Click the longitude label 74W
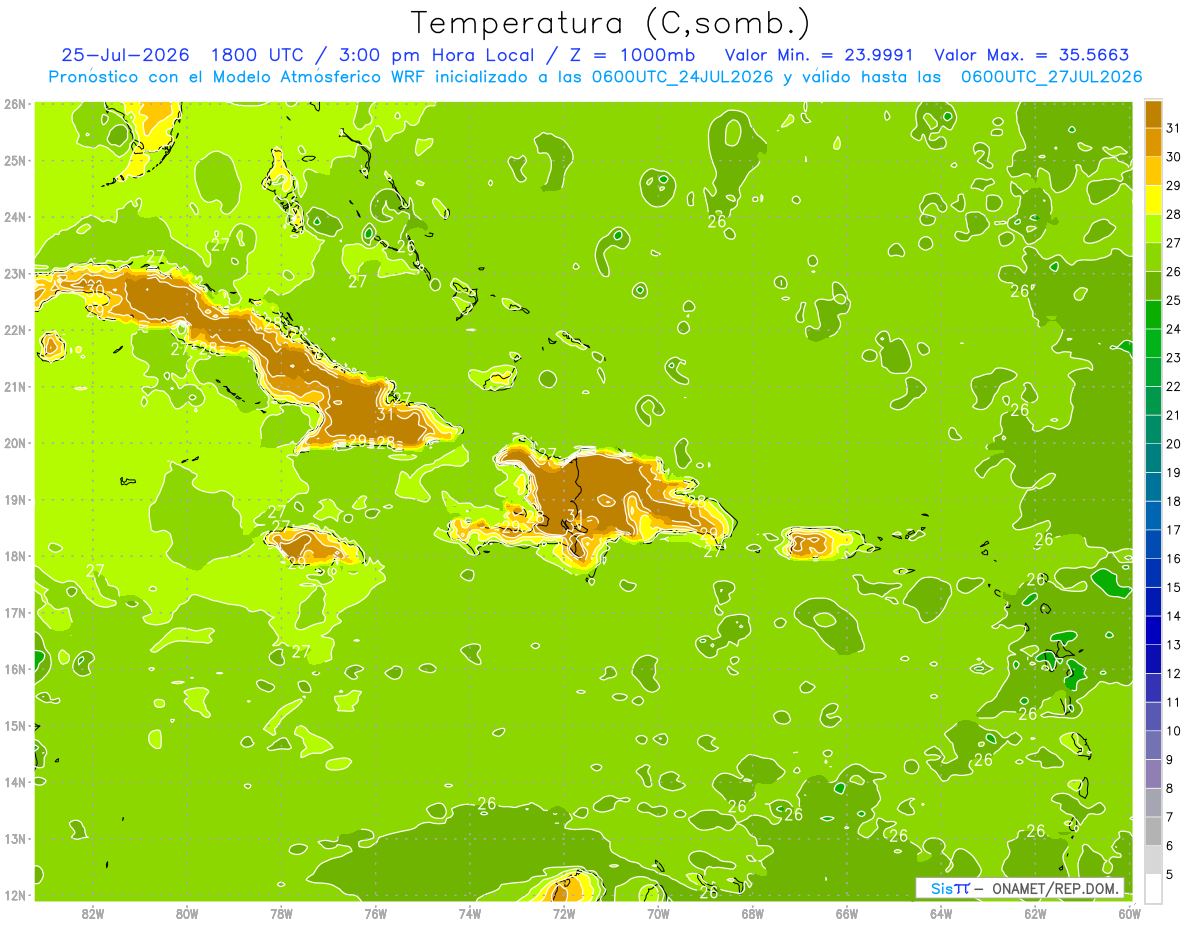This screenshot has width=1200, height=927. [469, 913]
